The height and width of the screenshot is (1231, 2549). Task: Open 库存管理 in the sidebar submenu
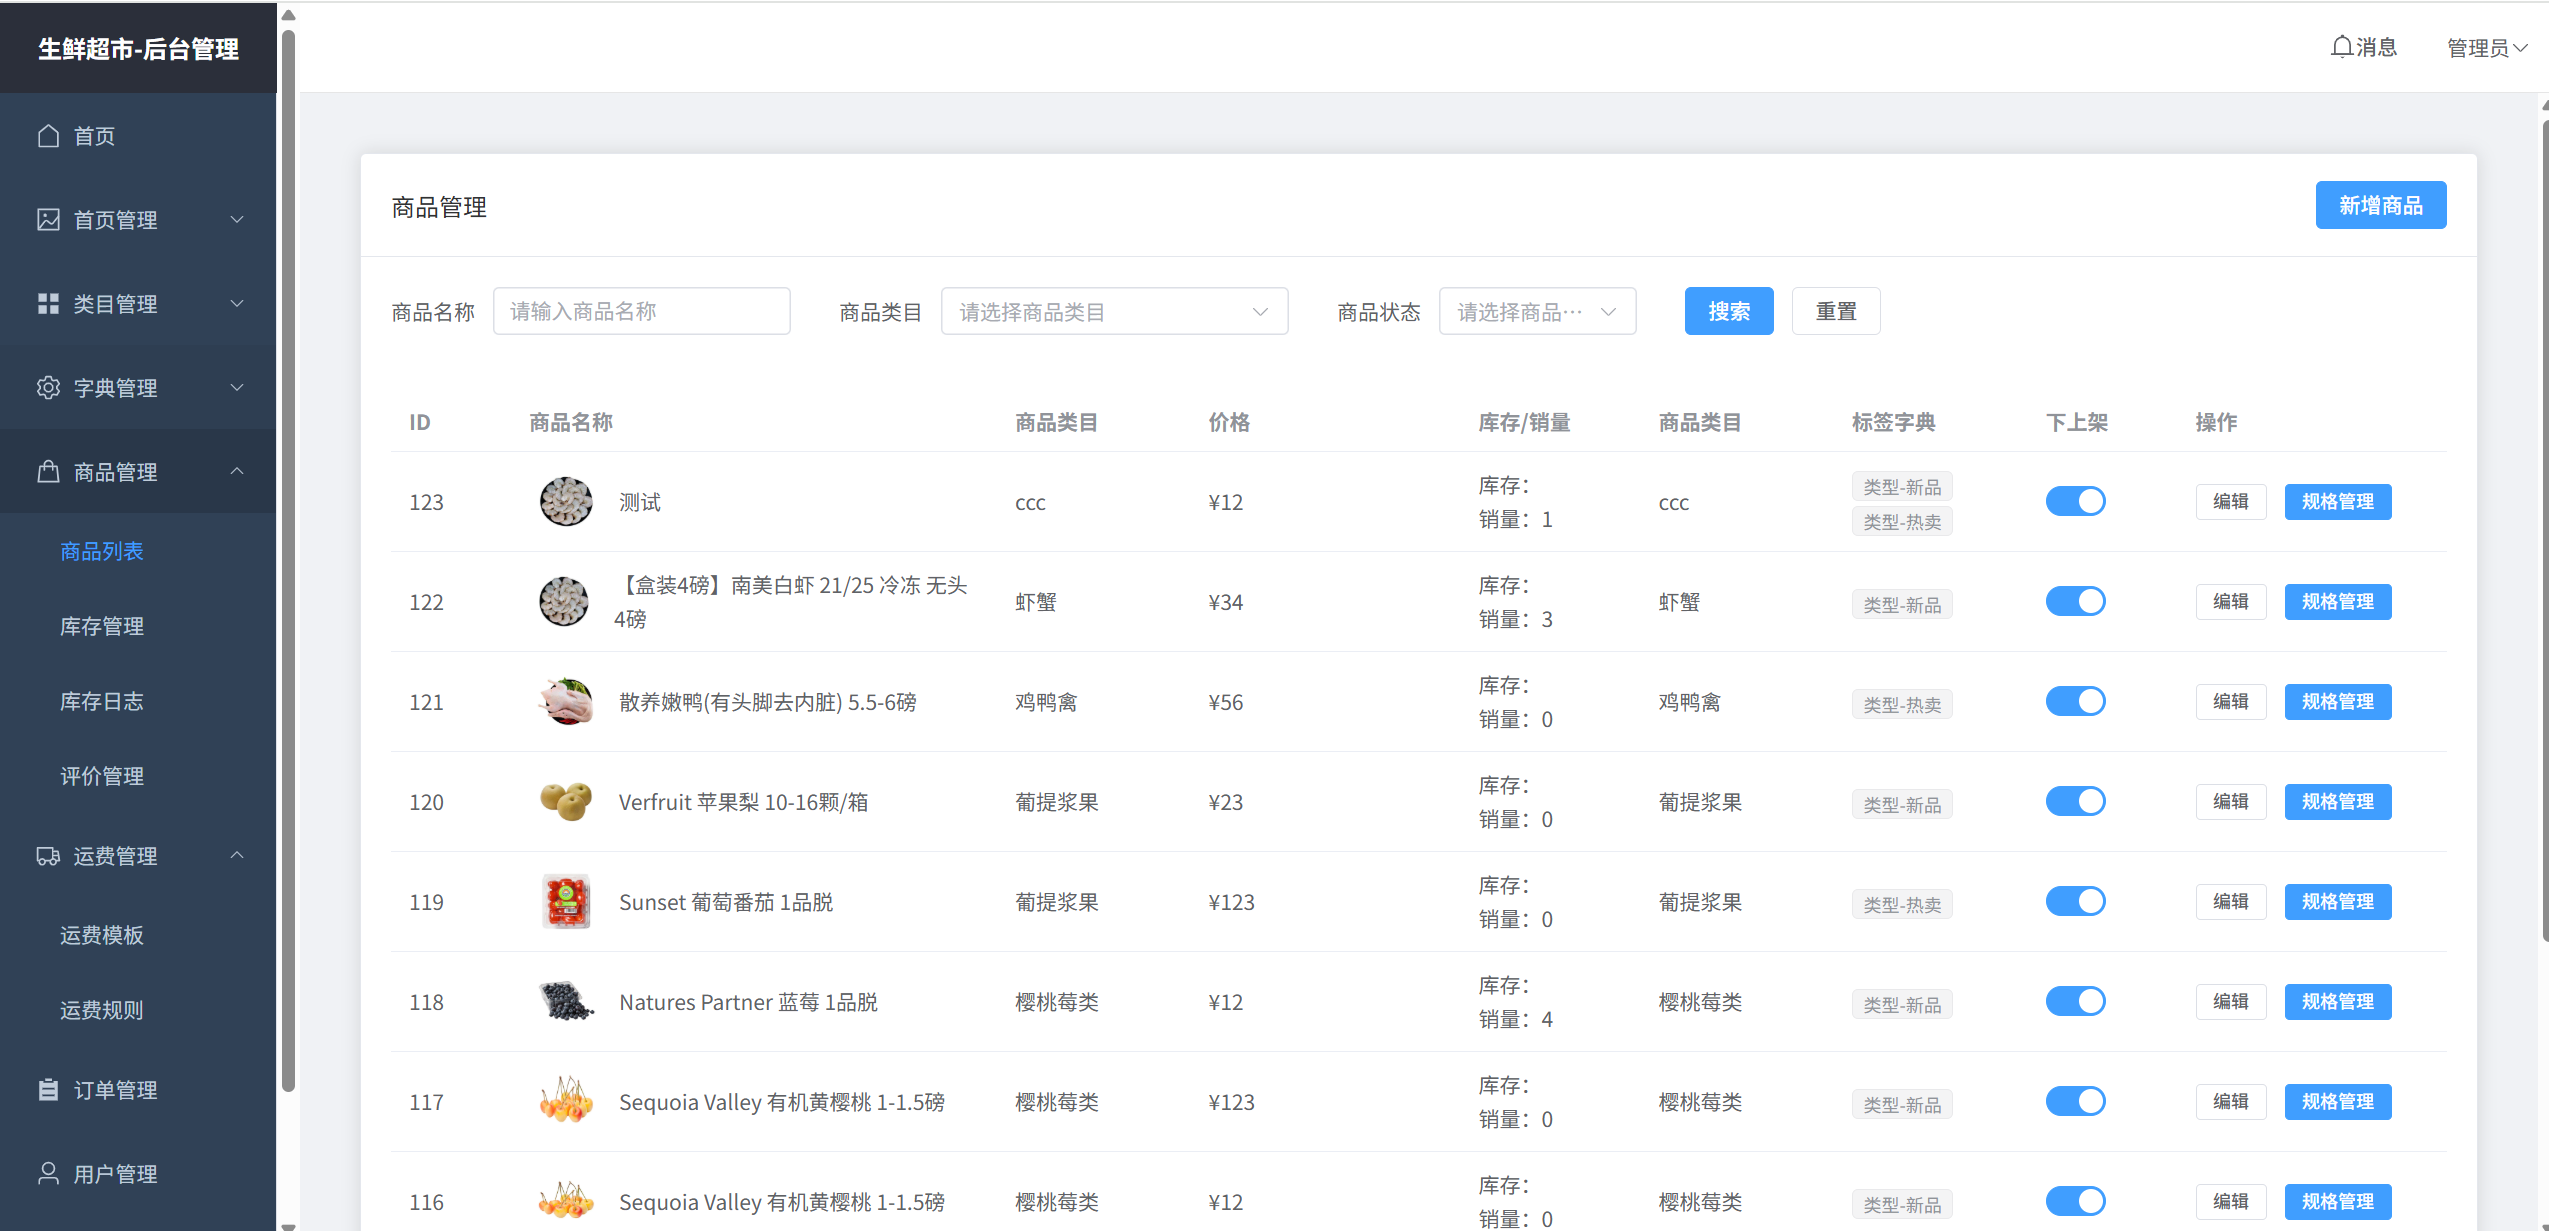[102, 626]
